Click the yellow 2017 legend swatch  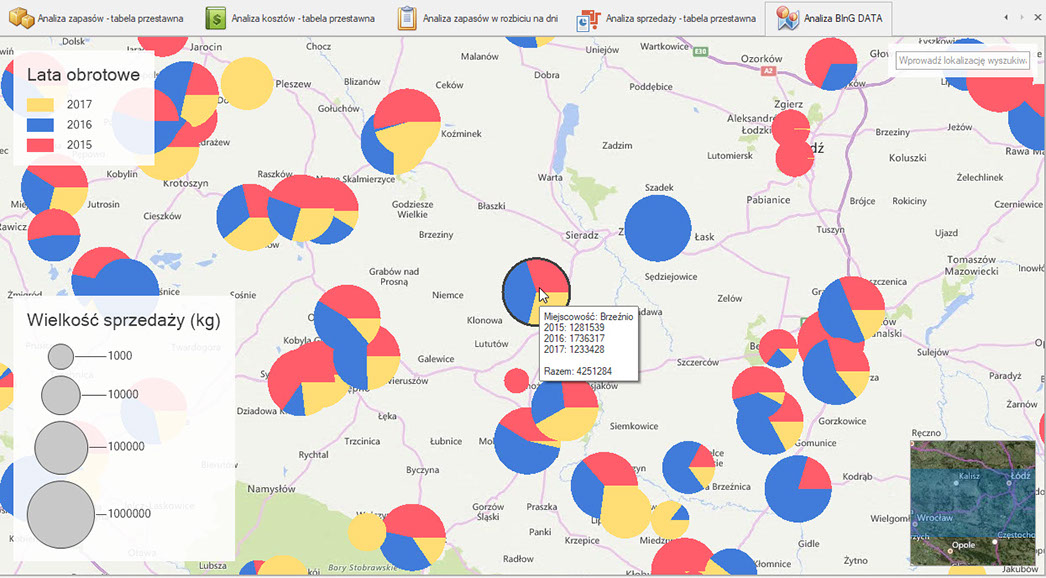[40, 104]
